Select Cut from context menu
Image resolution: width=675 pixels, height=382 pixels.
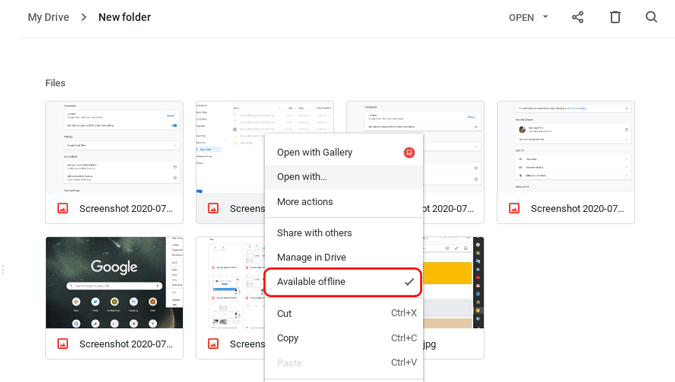pos(344,314)
